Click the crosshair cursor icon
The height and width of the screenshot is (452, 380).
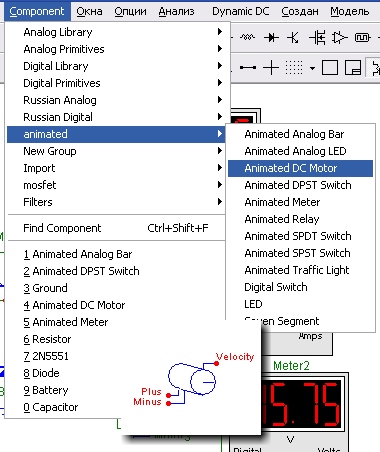[271, 68]
